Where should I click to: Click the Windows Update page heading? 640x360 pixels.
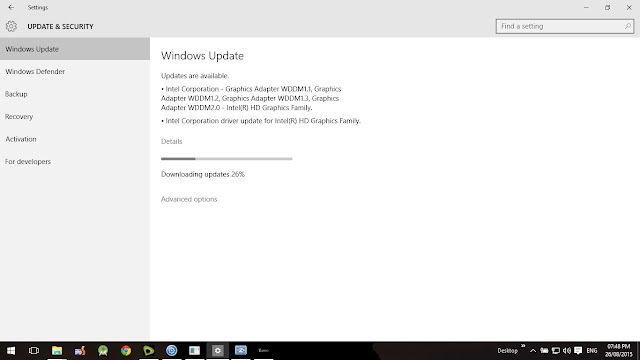[x=202, y=56]
